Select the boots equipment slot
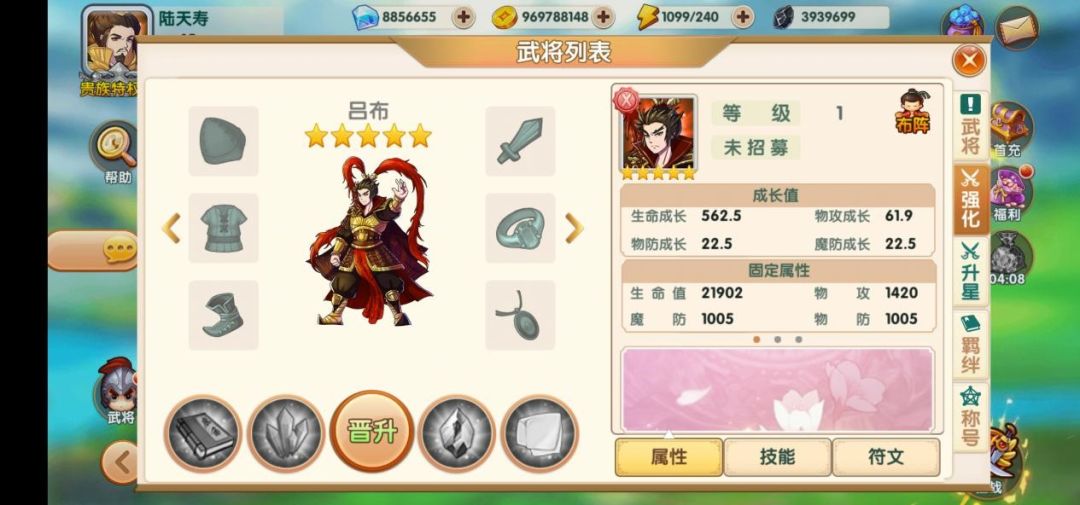 [x=223, y=315]
